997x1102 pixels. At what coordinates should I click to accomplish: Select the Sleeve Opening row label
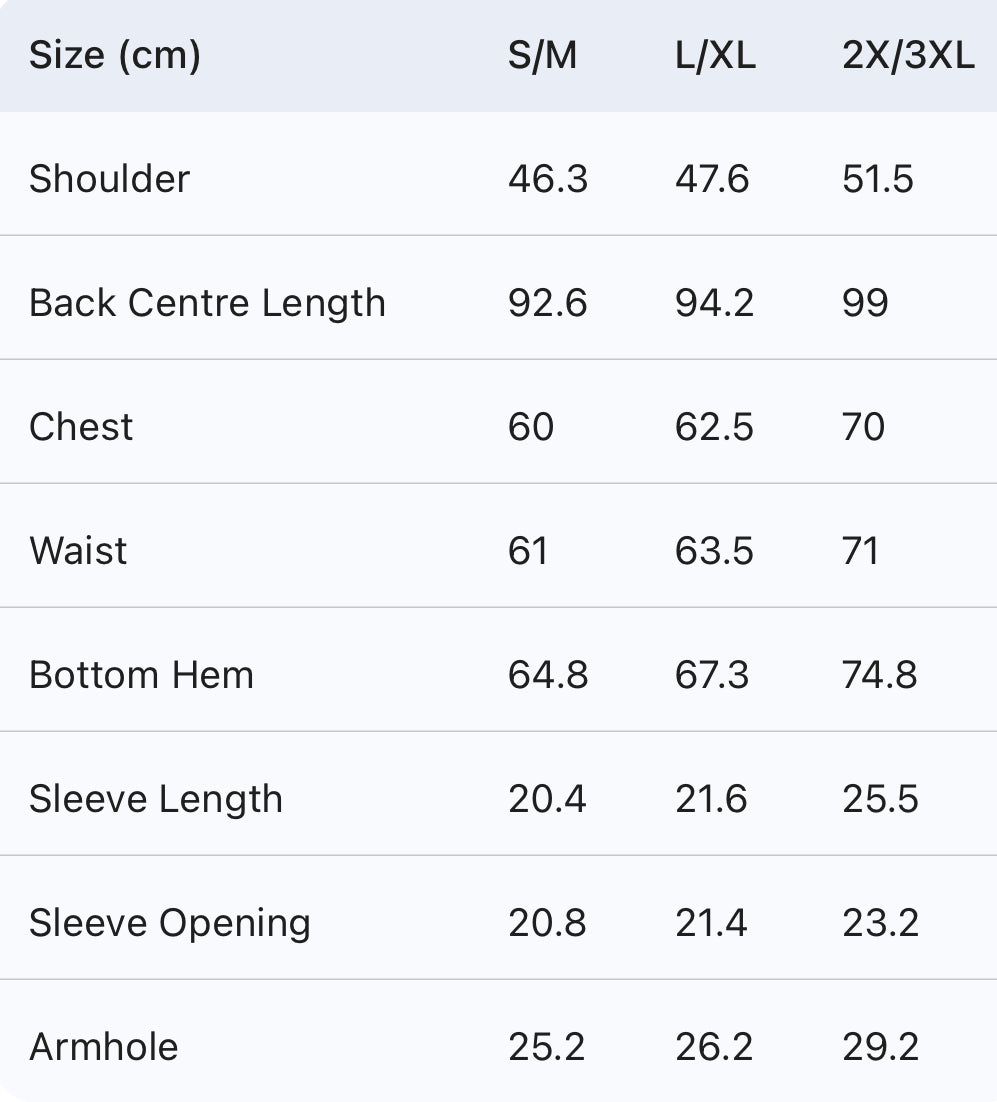pyautogui.click(x=170, y=923)
